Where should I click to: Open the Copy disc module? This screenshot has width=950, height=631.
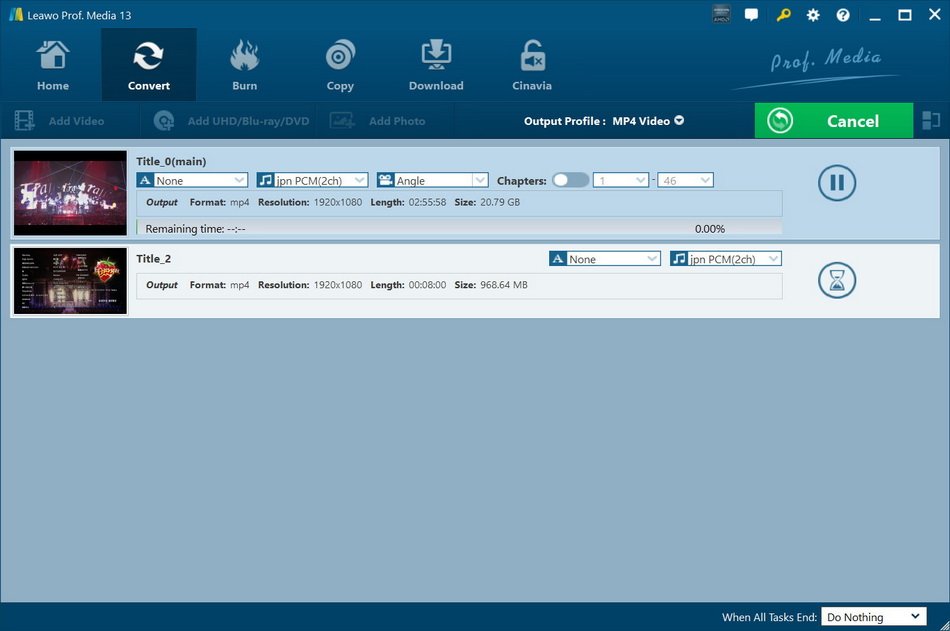coord(340,66)
